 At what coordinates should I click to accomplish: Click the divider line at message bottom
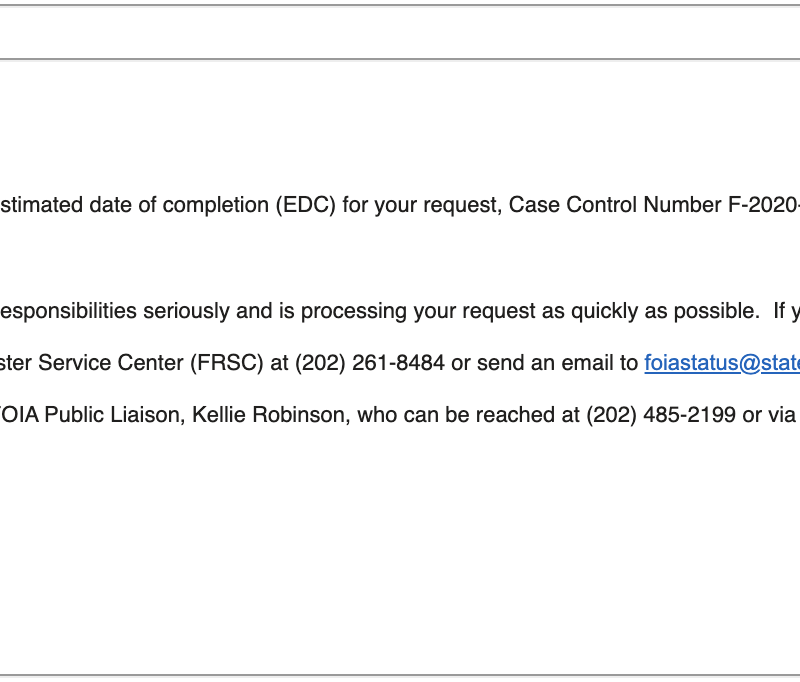(400, 675)
